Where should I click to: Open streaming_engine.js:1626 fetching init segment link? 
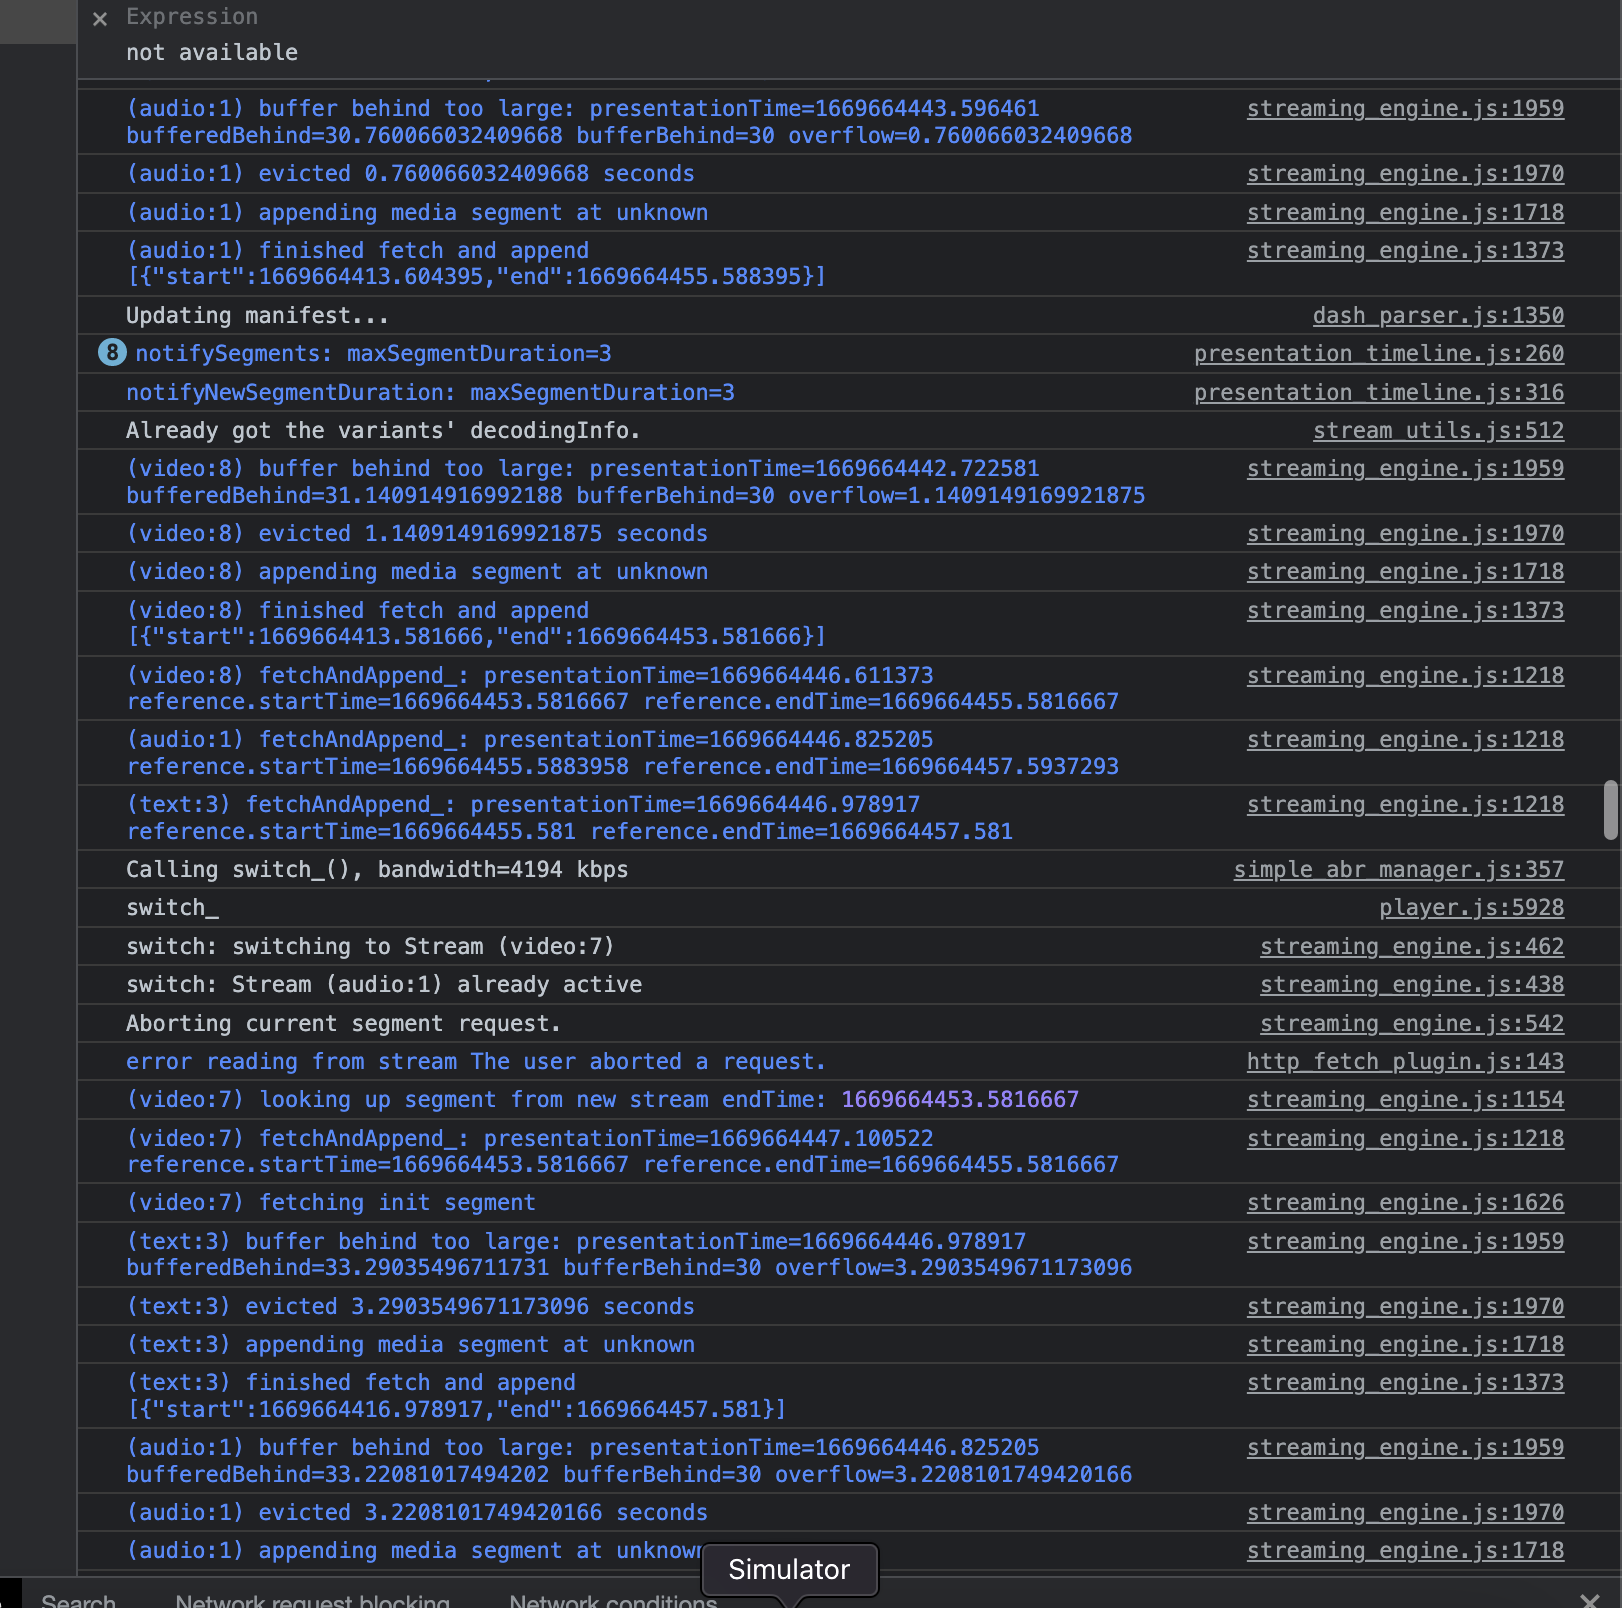[x=1404, y=1202]
